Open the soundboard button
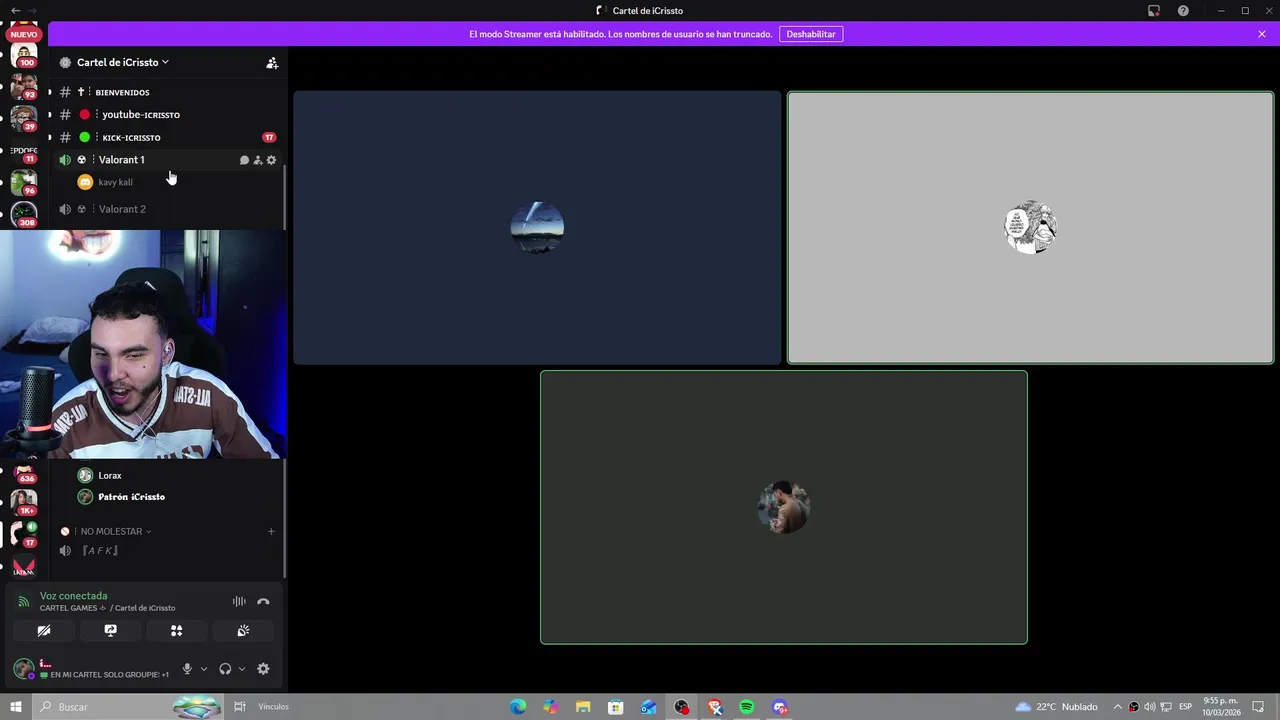 [243, 631]
